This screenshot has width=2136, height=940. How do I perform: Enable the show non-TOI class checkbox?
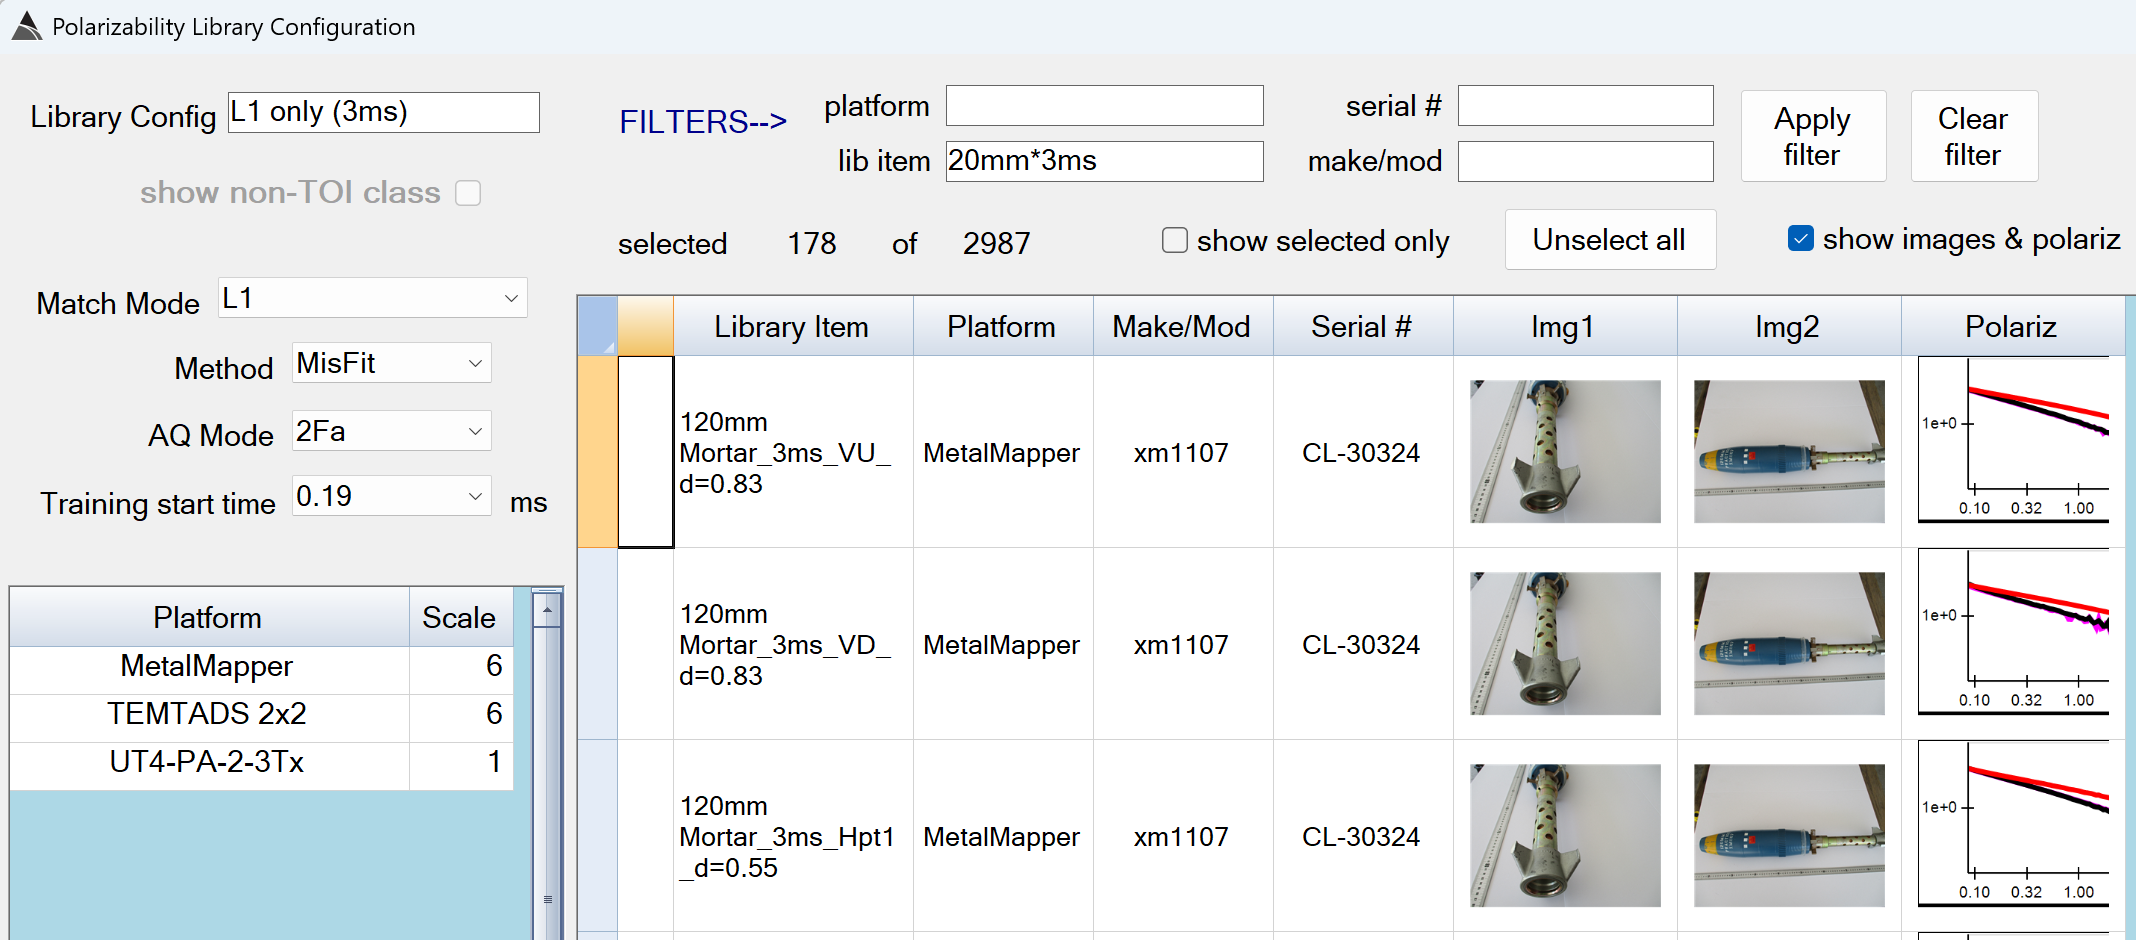[468, 193]
